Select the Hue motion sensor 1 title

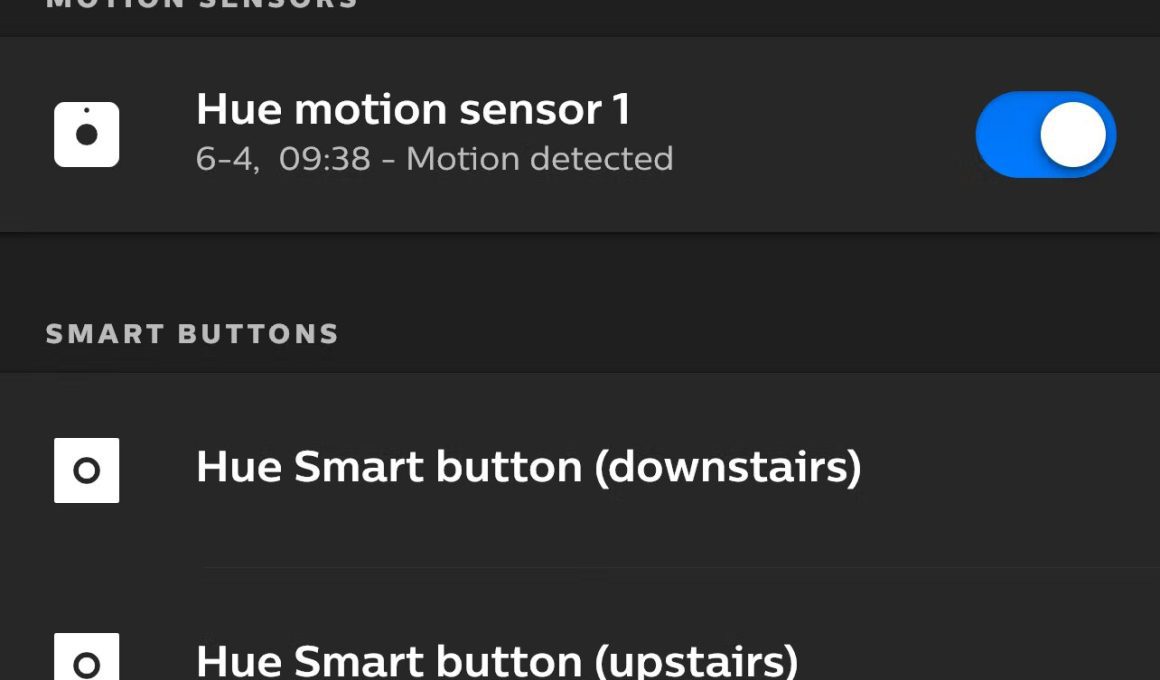click(413, 110)
